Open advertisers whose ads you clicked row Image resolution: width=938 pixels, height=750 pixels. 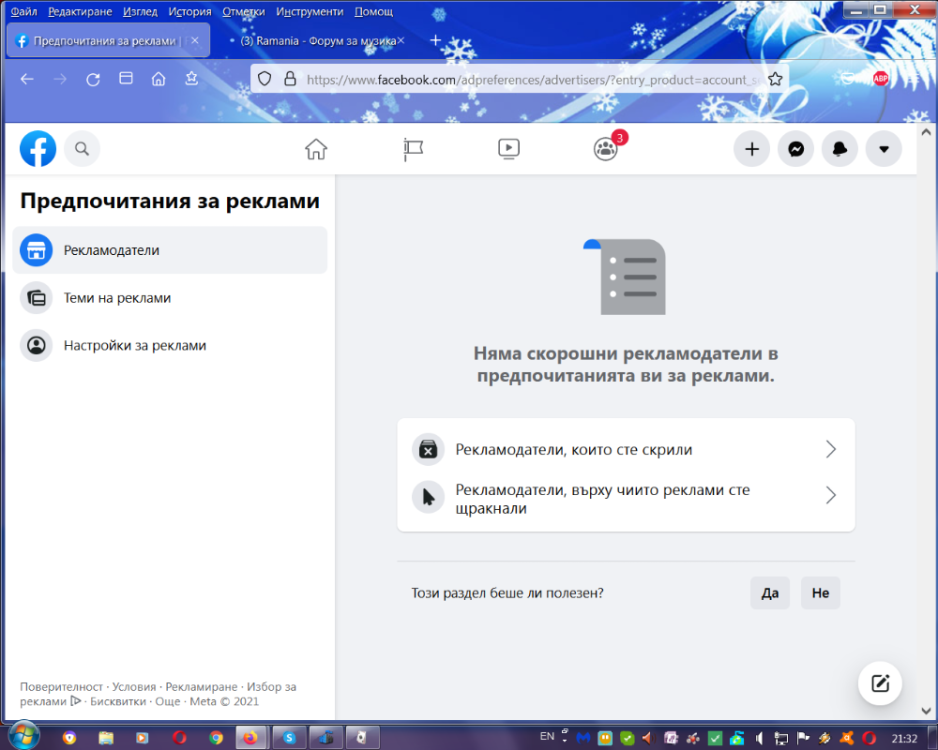[x=626, y=498]
